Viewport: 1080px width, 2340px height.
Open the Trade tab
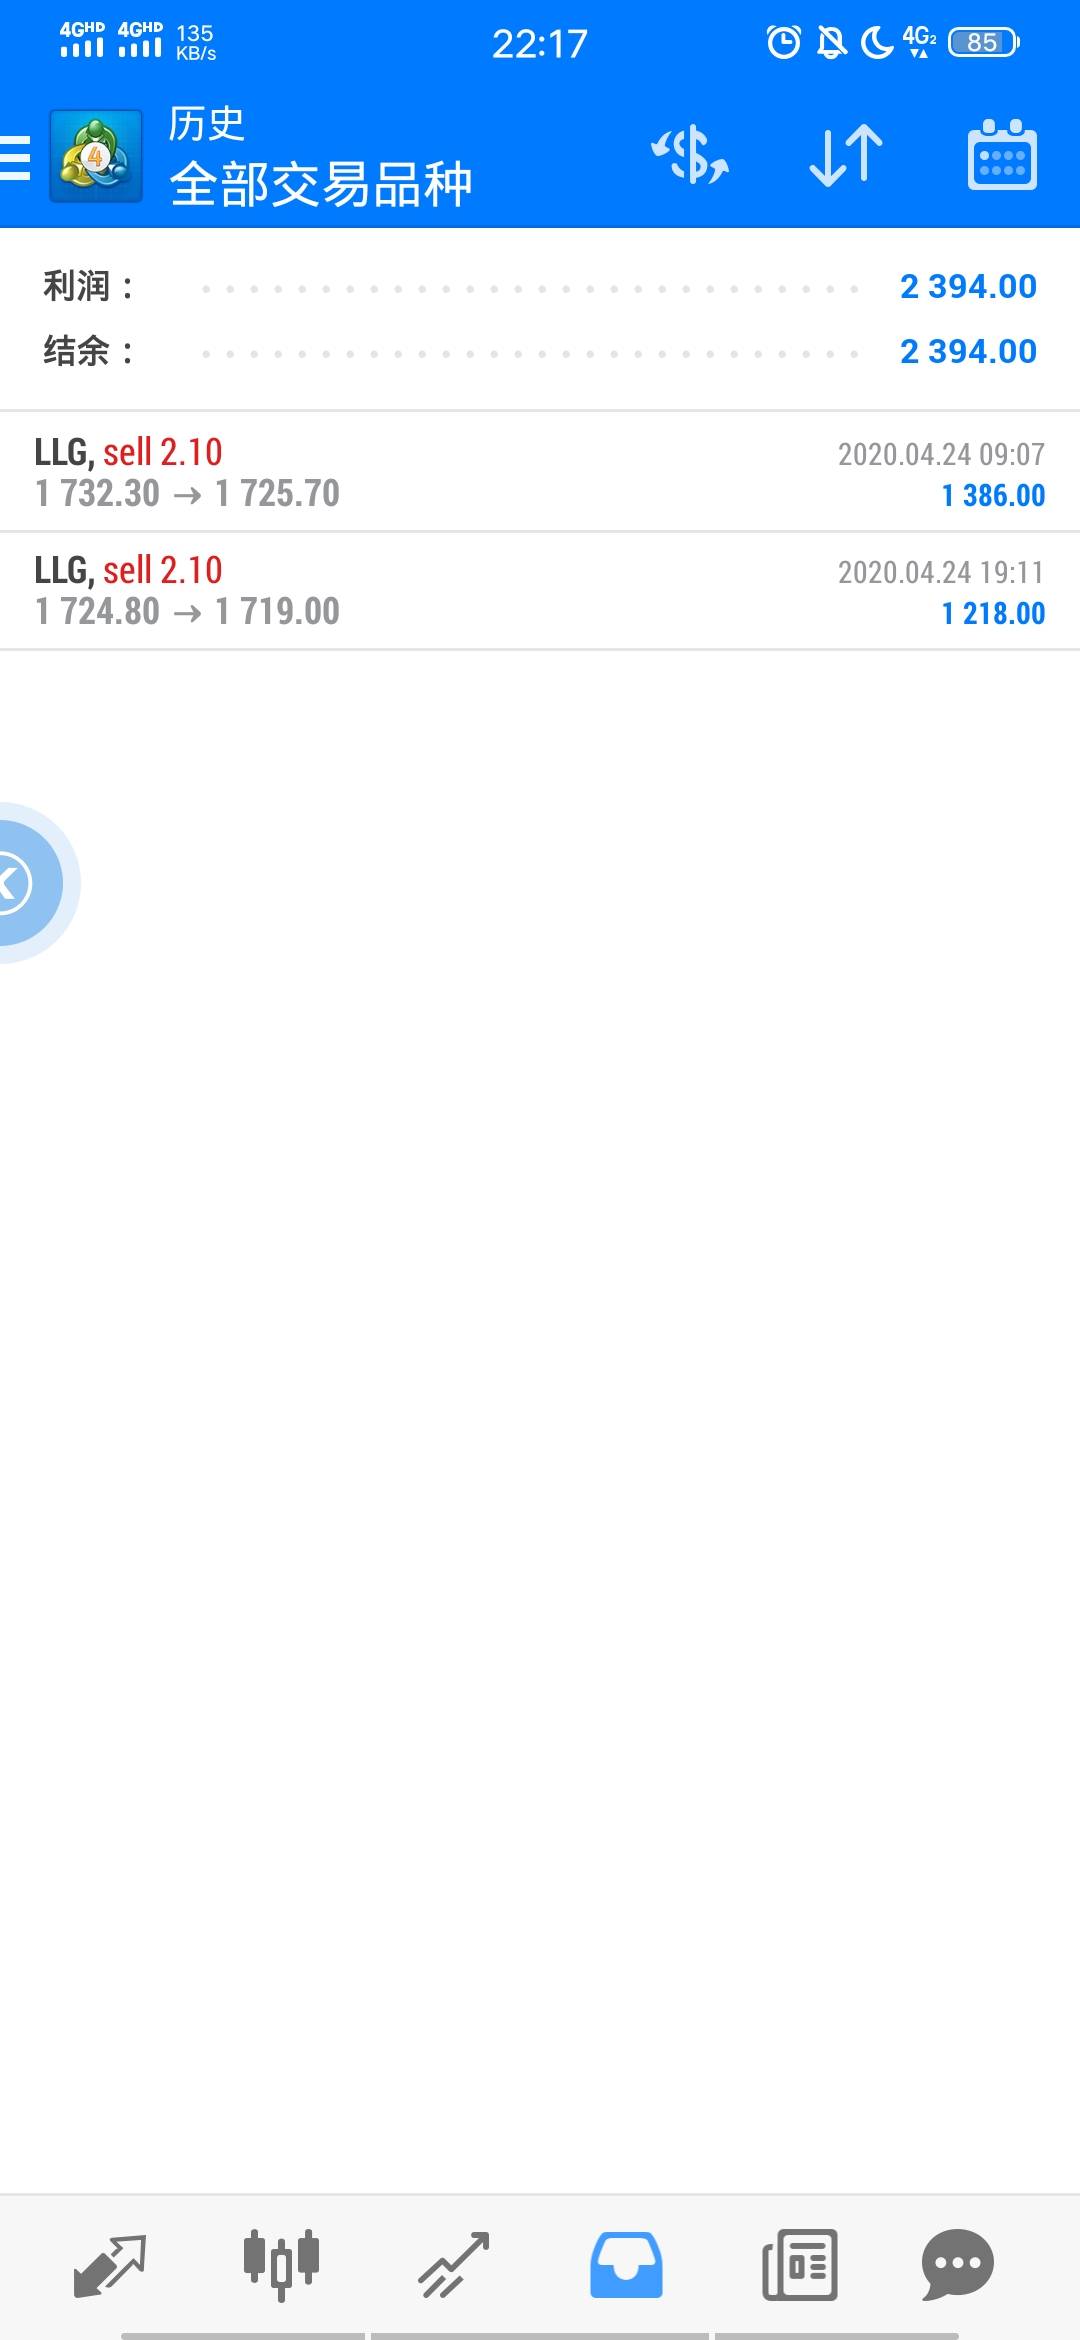pyautogui.click(x=453, y=2265)
